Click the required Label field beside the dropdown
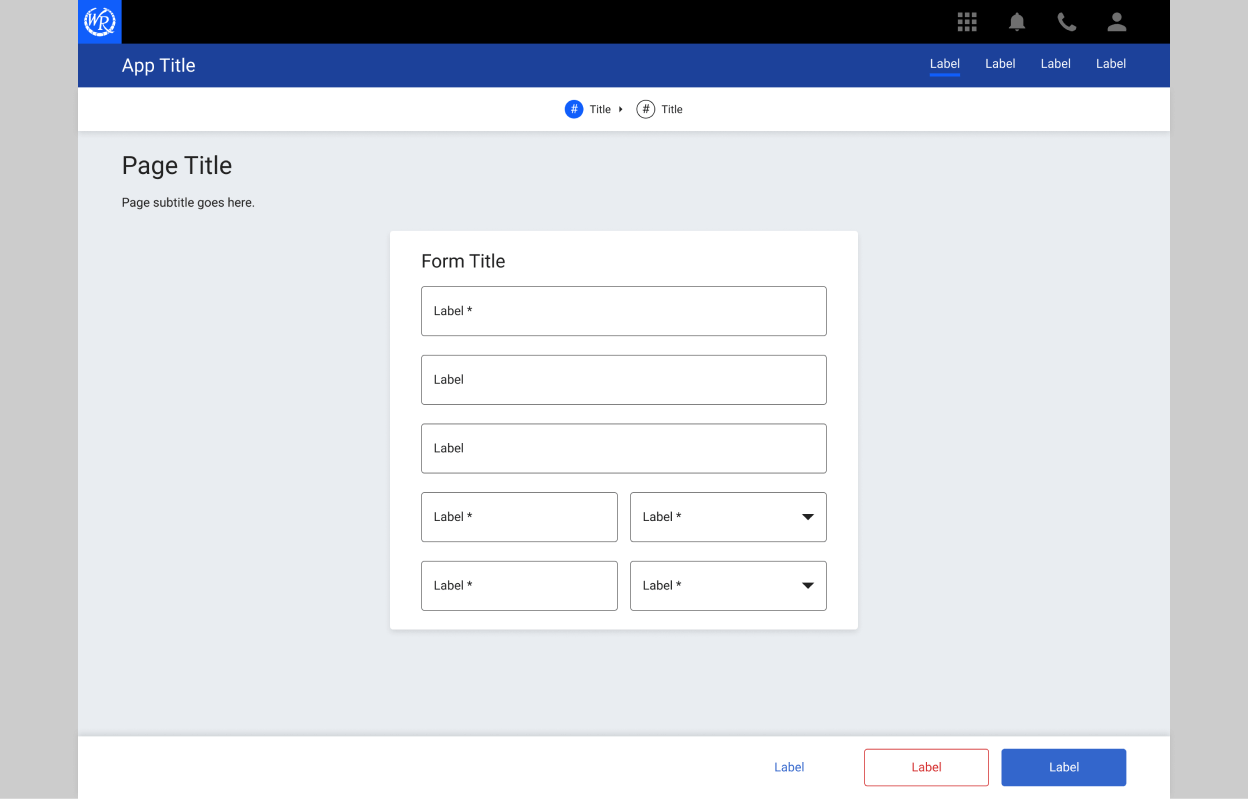This screenshot has width=1248, height=800. coord(519,517)
